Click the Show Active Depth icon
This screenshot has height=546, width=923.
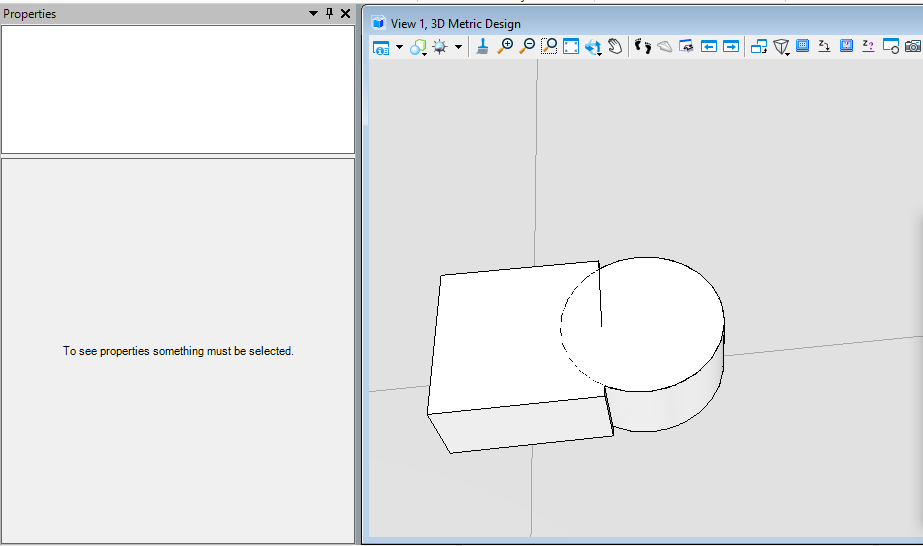[x=868, y=46]
